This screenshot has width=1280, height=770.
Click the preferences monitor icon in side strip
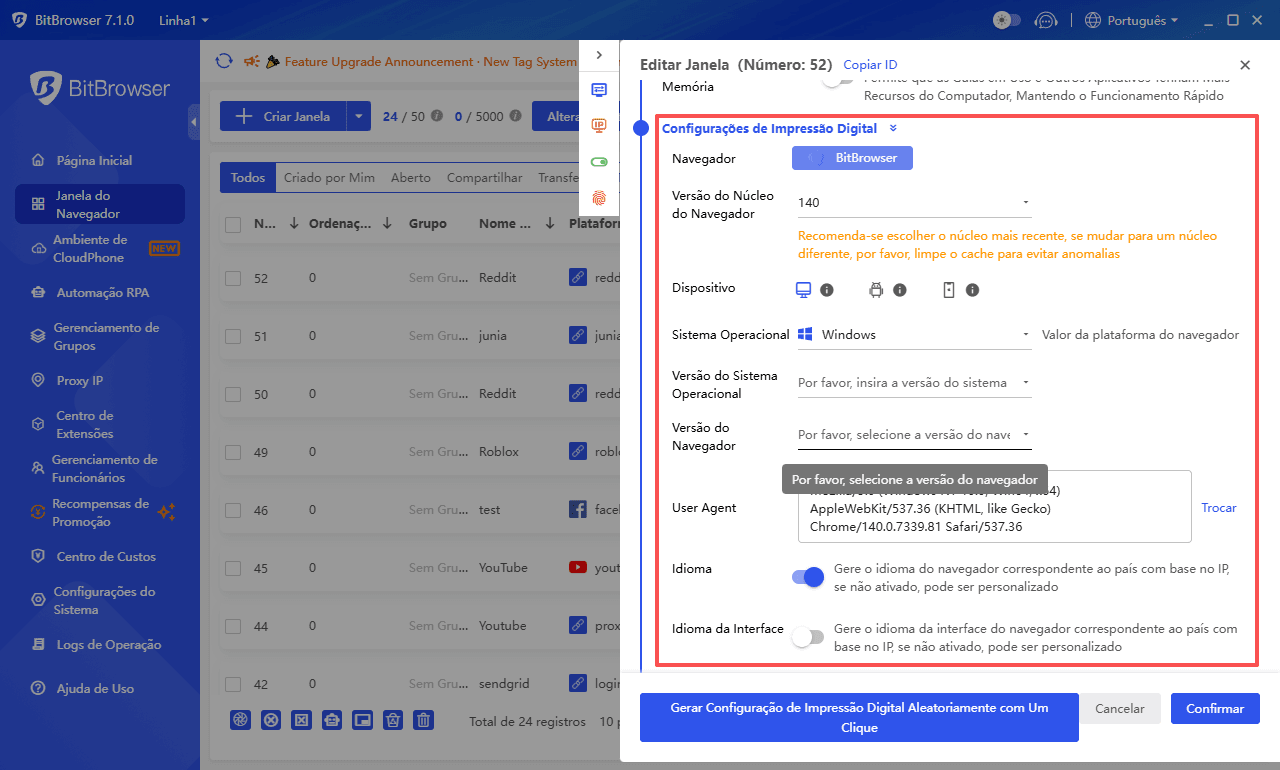[x=599, y=90]
